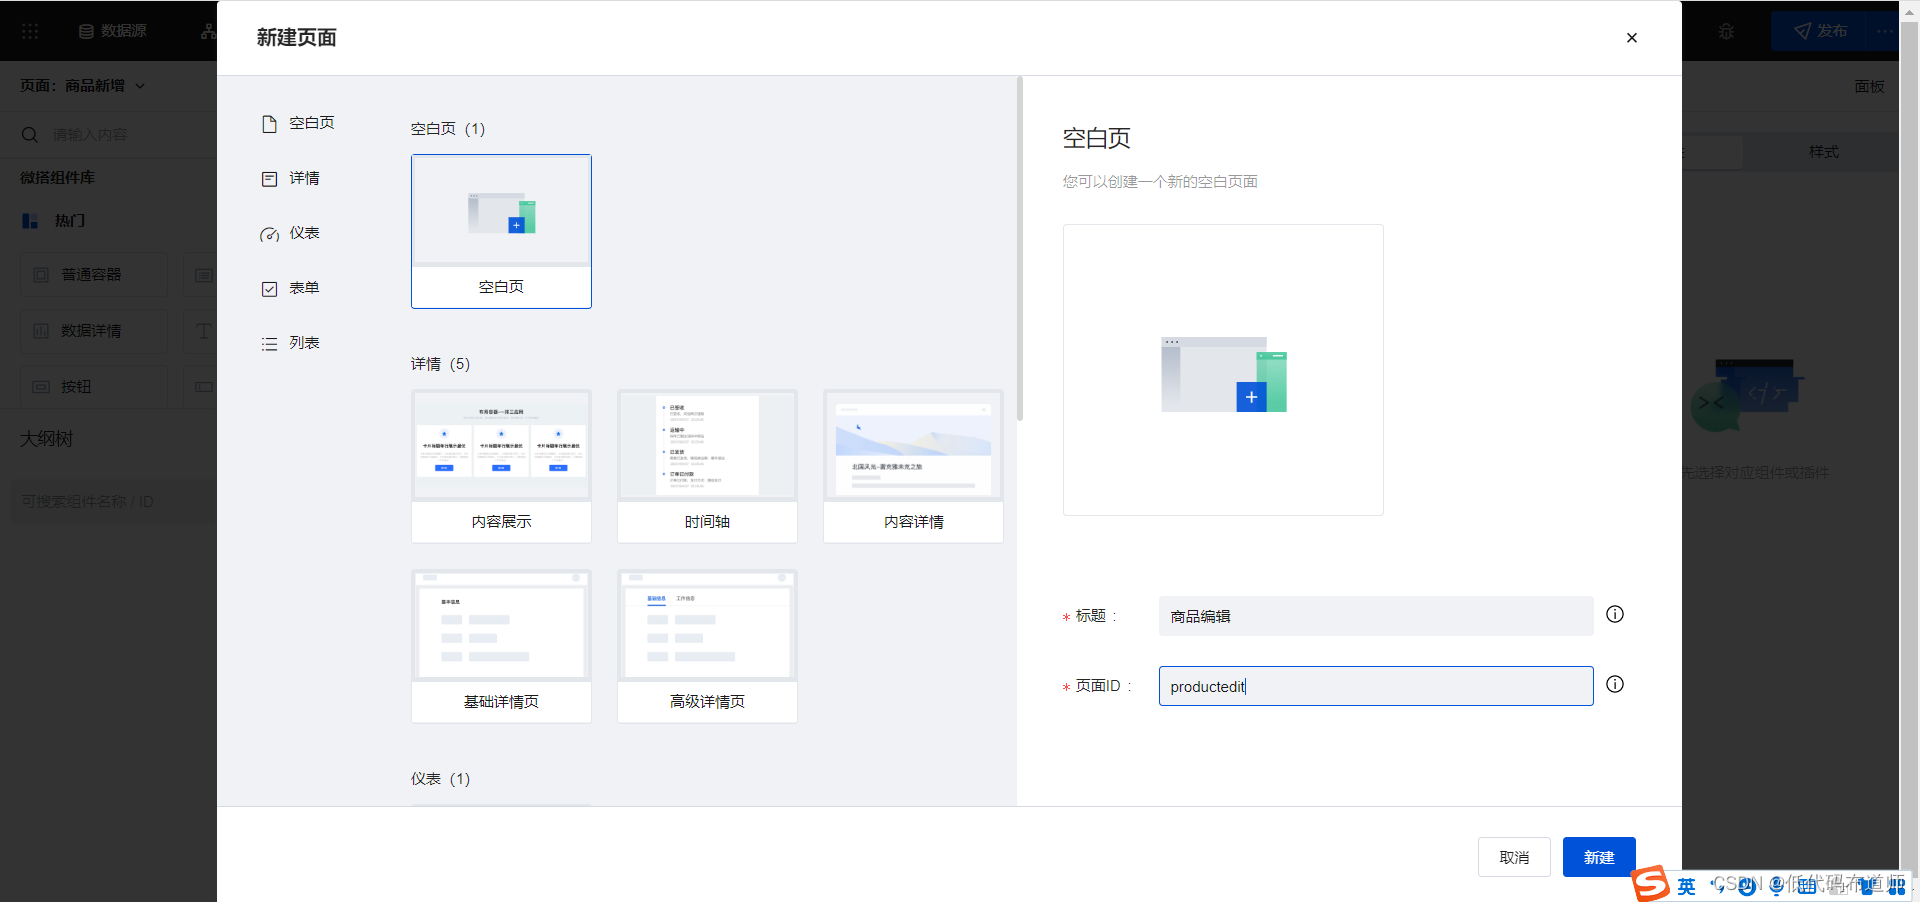Screen dimensions: 1920x902
Task: Click the 页面ID input field
Action: coord(1376,686)
